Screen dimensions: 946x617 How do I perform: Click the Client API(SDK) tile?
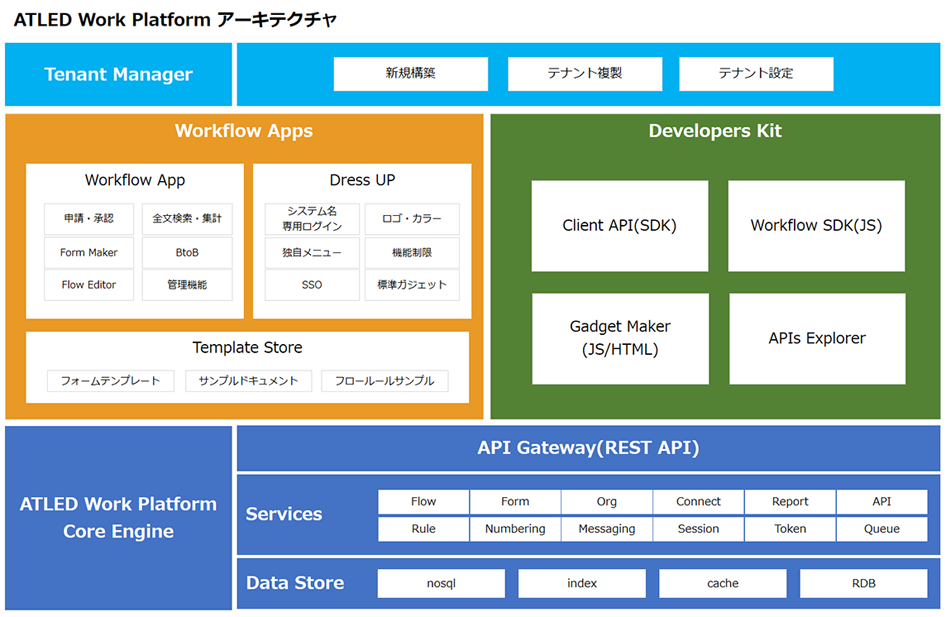[619, 226]
